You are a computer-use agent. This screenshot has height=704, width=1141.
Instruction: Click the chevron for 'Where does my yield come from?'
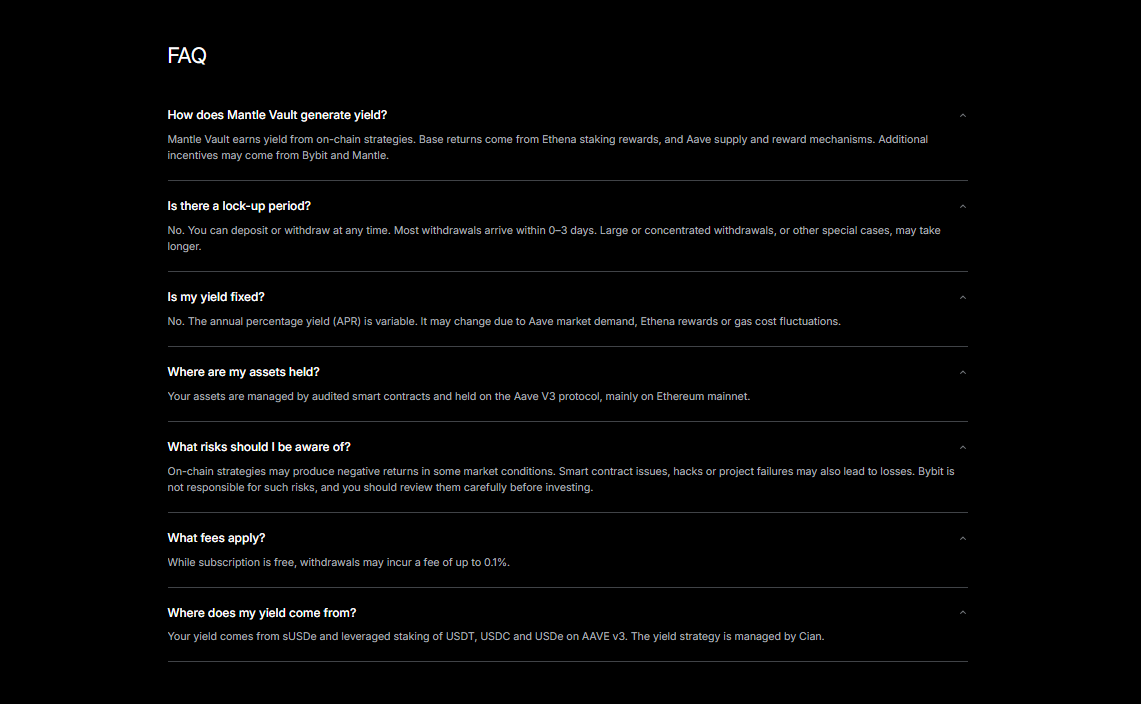coord(962,613)
